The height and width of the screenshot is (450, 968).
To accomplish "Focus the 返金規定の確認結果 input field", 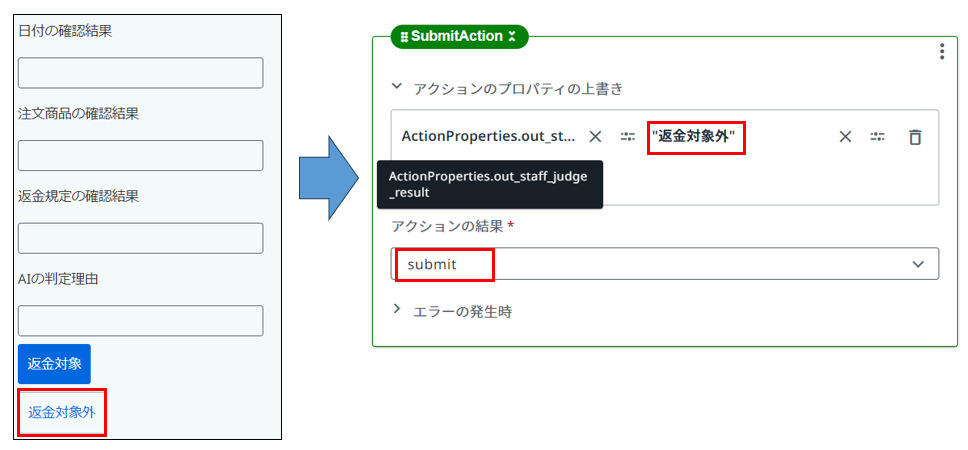I will [141, 238].
